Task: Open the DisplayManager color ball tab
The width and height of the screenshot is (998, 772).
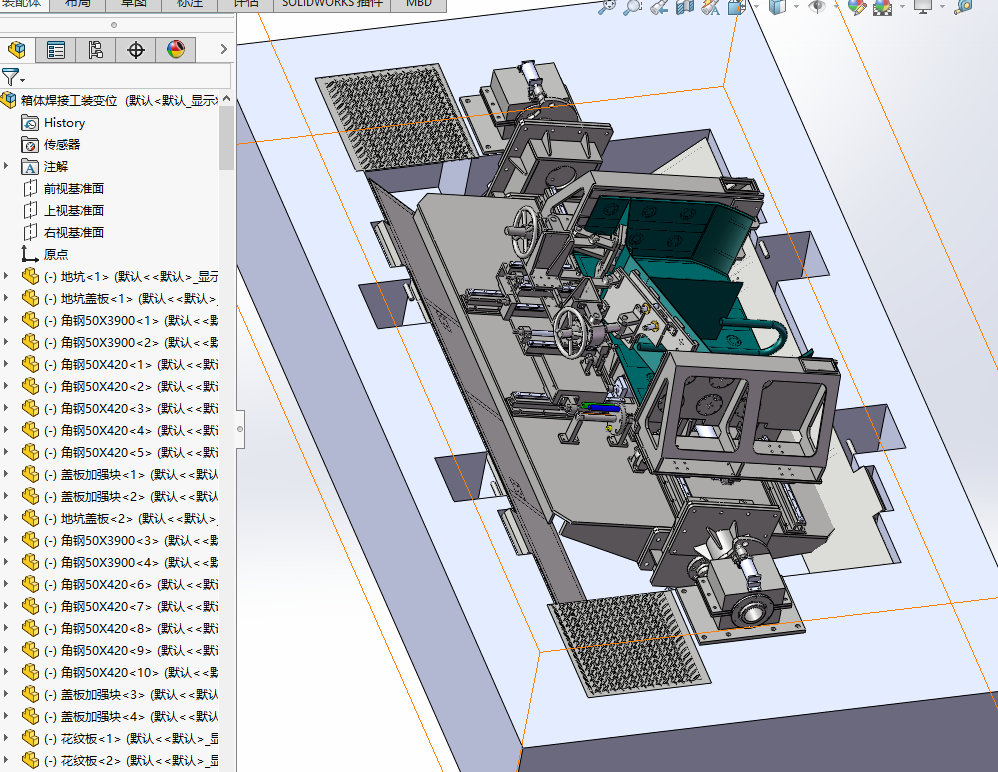Action: tap(175, 50)
